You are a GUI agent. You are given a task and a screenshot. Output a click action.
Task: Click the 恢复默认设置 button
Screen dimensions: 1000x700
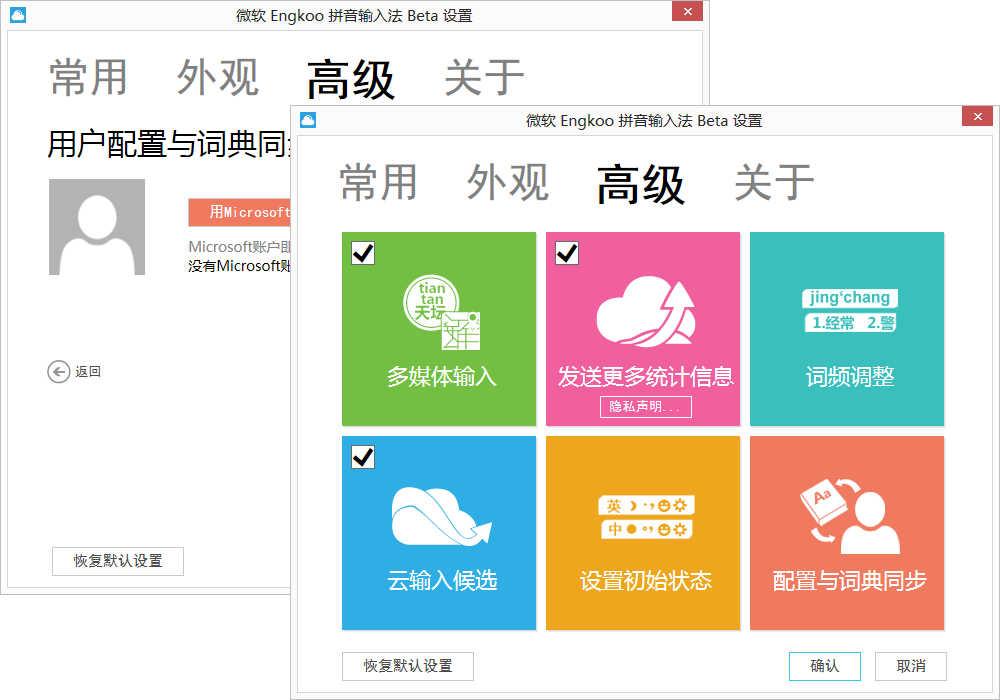[407, 666]
